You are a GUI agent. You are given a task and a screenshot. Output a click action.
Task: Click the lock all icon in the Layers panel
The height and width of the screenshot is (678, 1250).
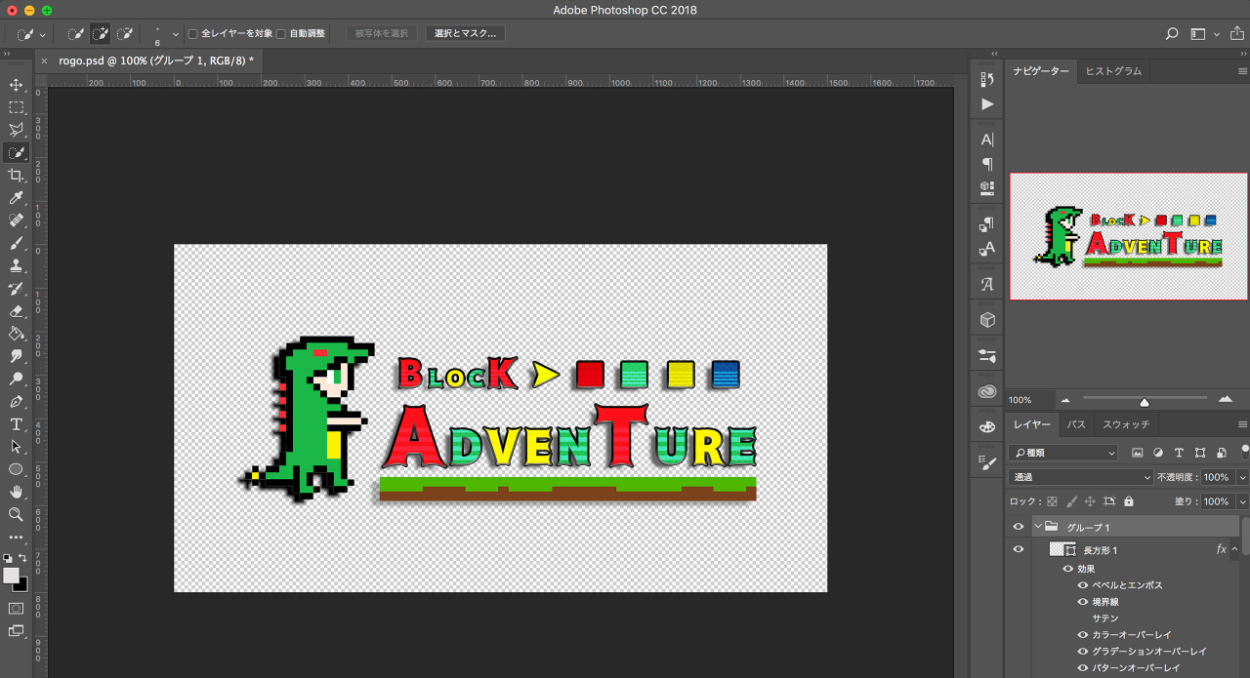point(1129,501)
